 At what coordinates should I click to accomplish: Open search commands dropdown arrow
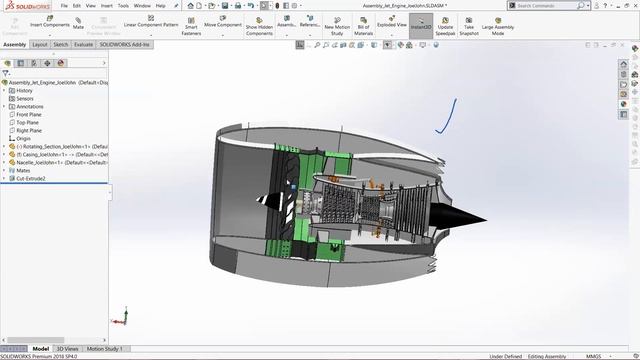[x=588, y=6]
